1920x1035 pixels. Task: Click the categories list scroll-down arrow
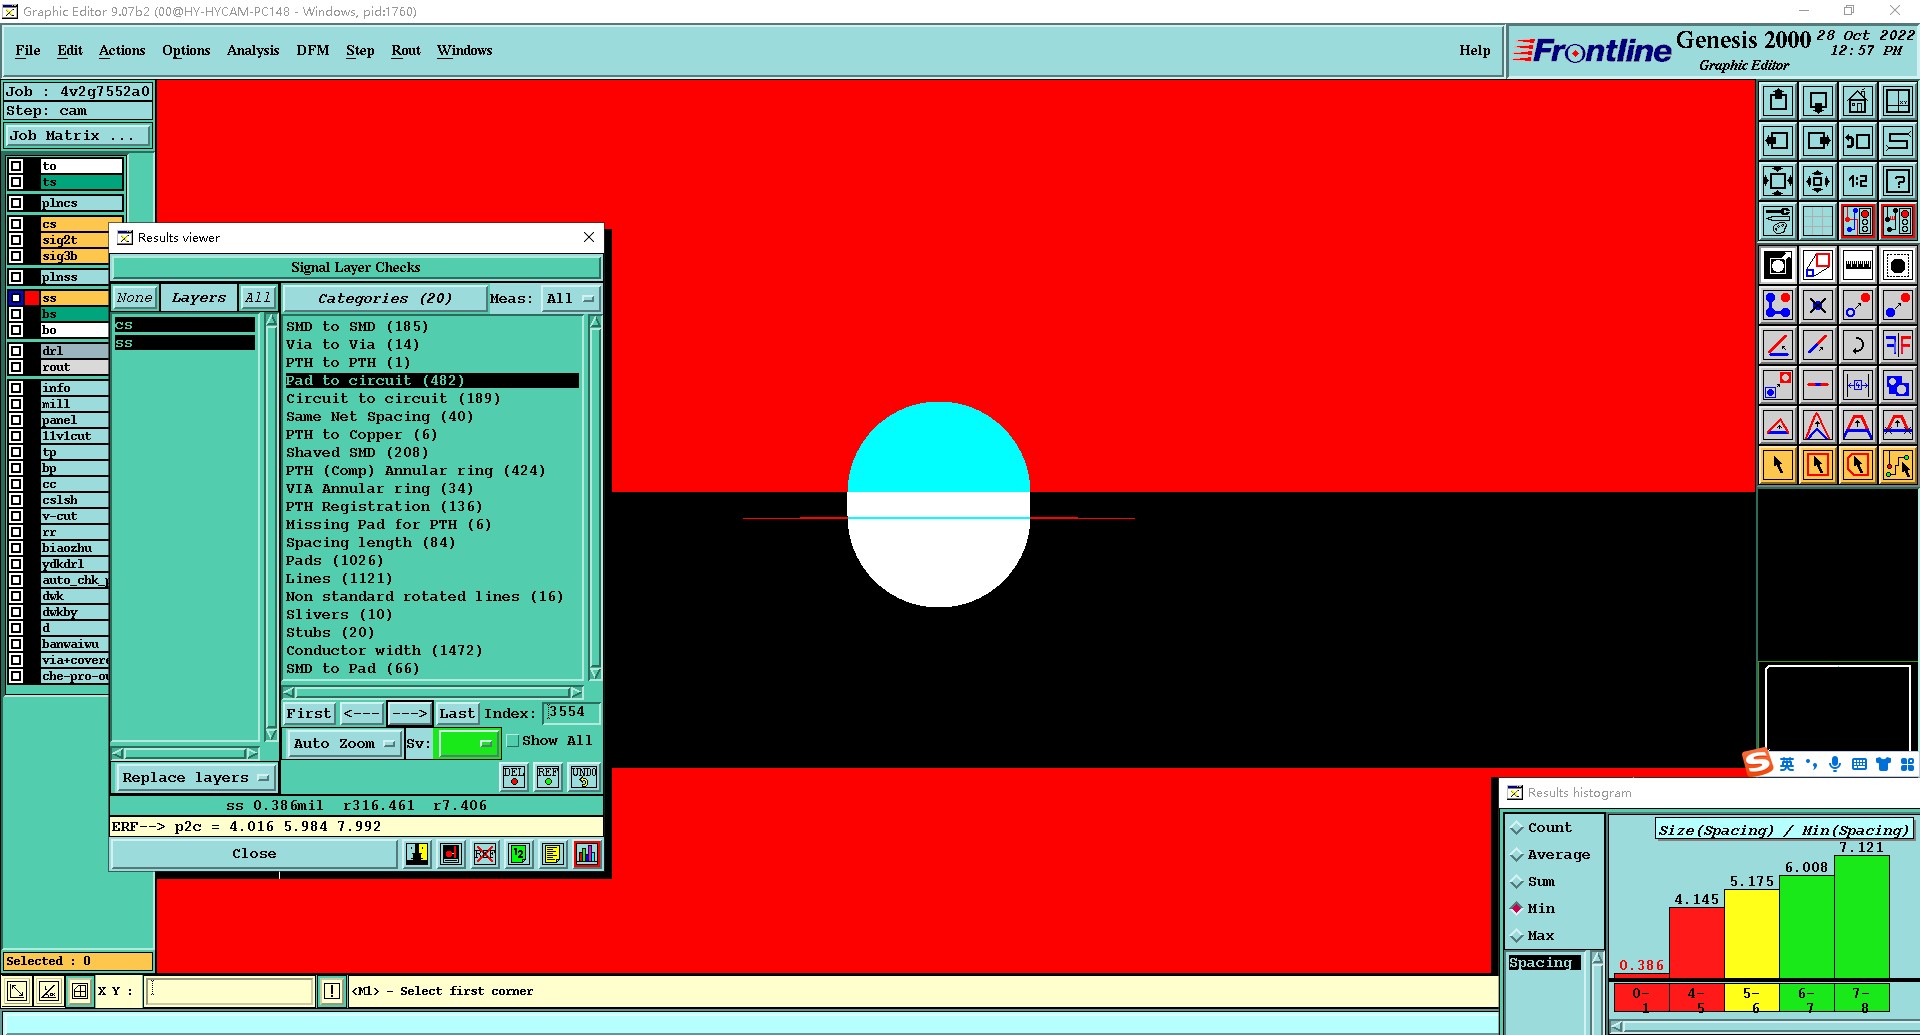click(595, 674)
